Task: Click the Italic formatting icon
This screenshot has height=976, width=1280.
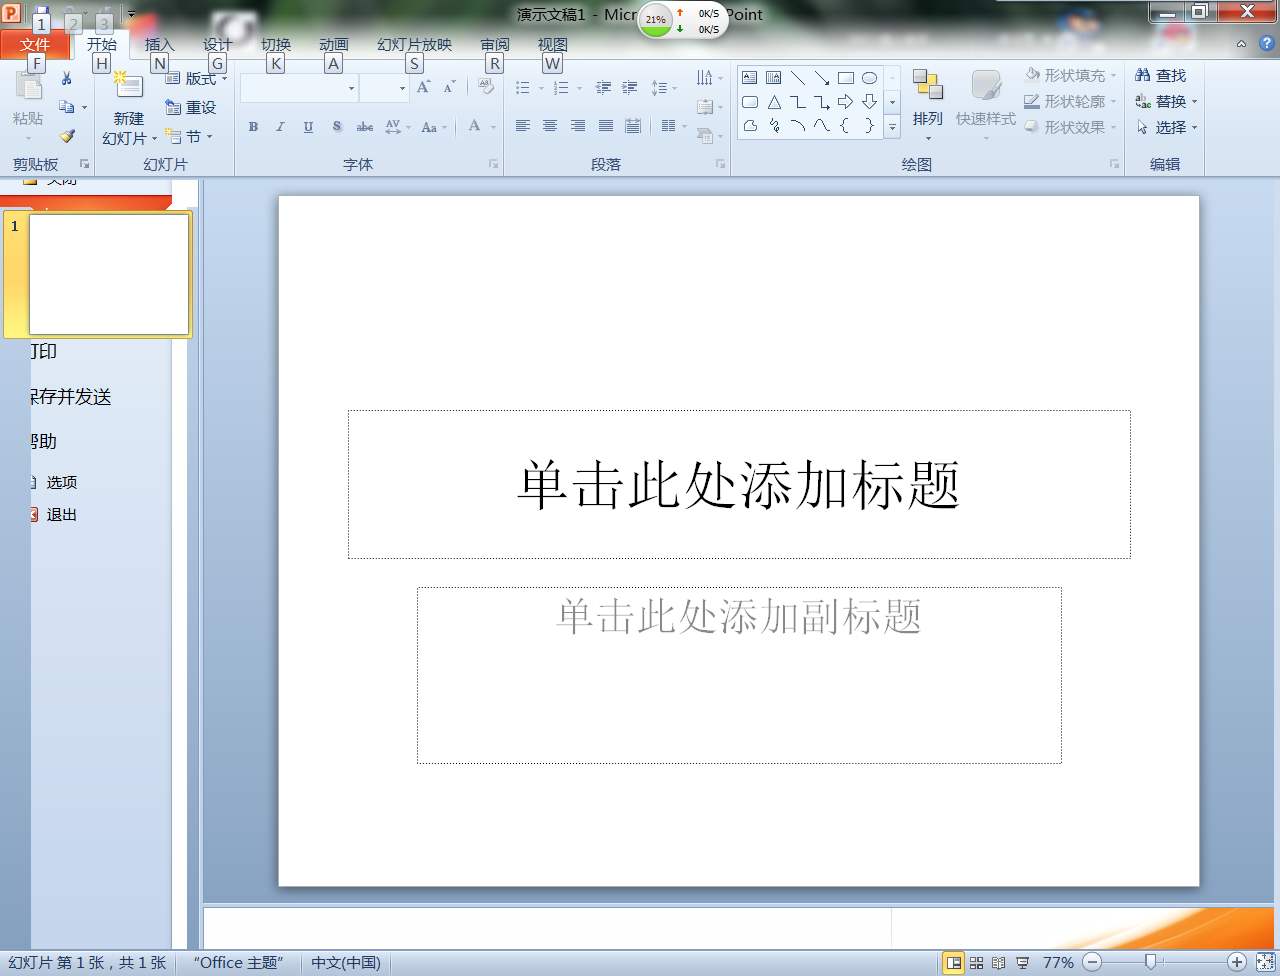Action: [x=281, y=127]
